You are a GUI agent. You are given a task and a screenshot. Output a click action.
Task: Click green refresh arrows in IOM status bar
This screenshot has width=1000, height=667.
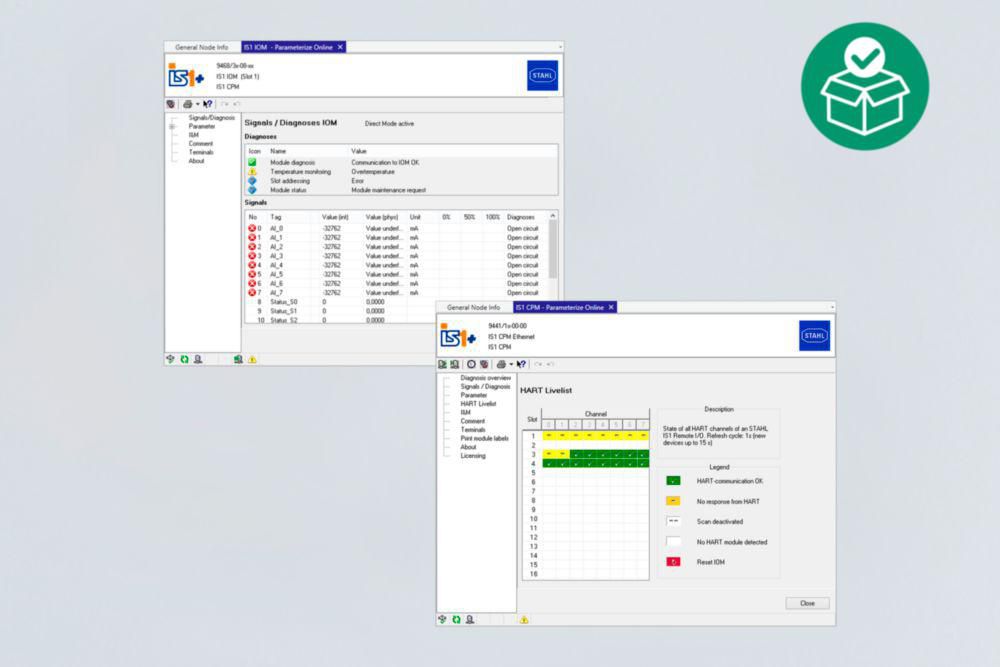[x=184, y=359]
